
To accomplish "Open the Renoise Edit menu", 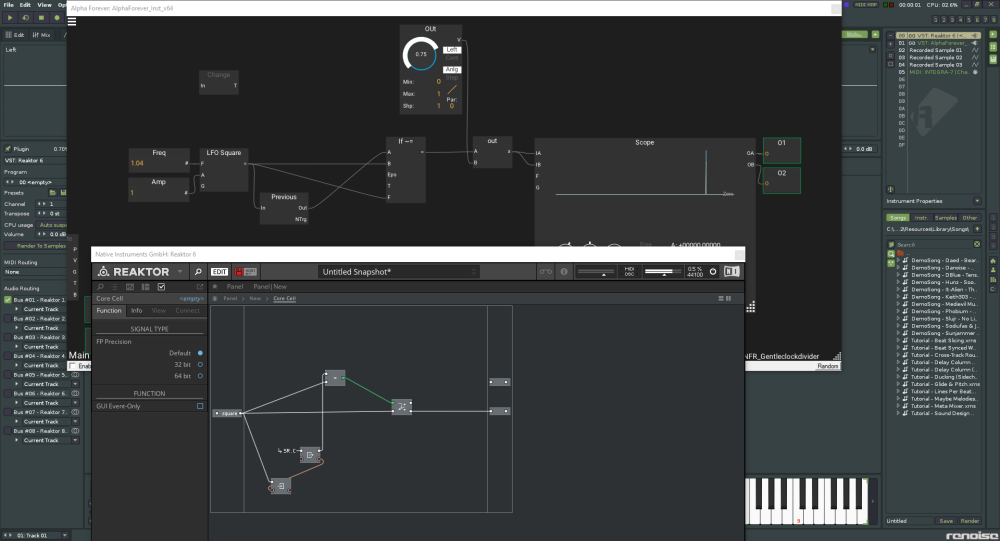I will pyautogui.click(x=25, y=4).
